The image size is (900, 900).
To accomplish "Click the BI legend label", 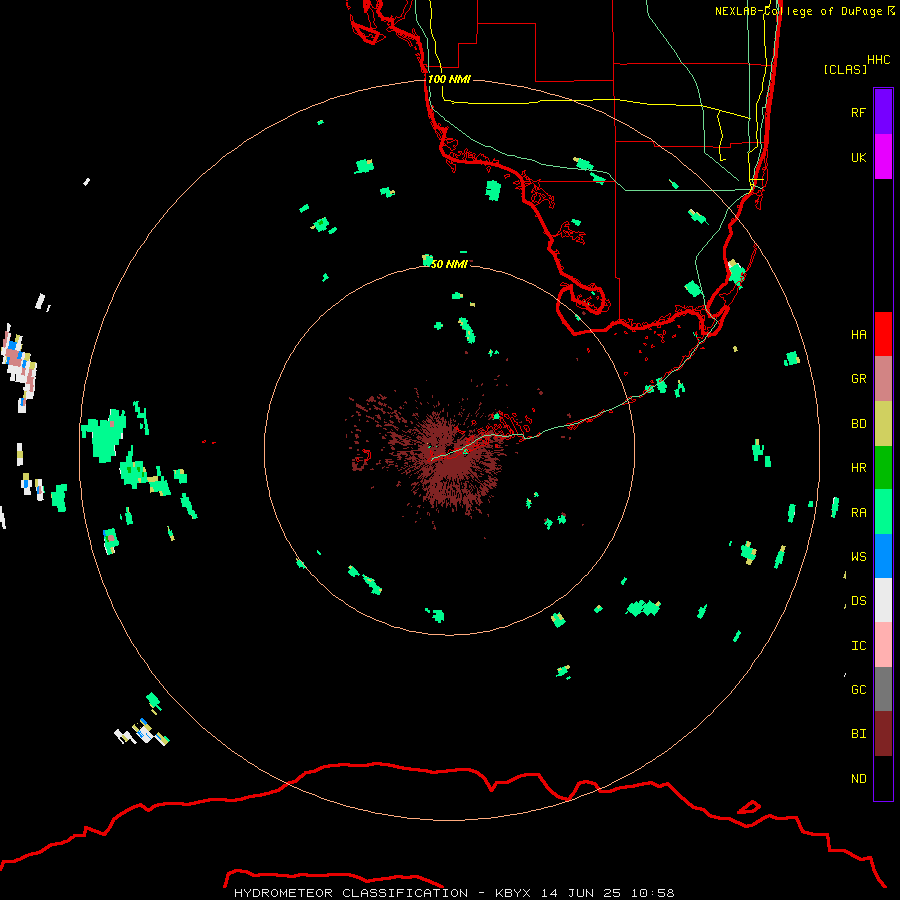I will coord(858,734).
